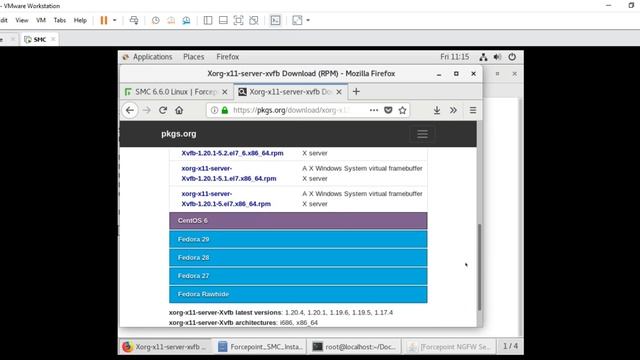This screenshot has height=360, width=640.
Task: Open the Xvfb-1.20.1-5.1.el7.x86_64.rpm link
Action: click(x=229, y=173)
